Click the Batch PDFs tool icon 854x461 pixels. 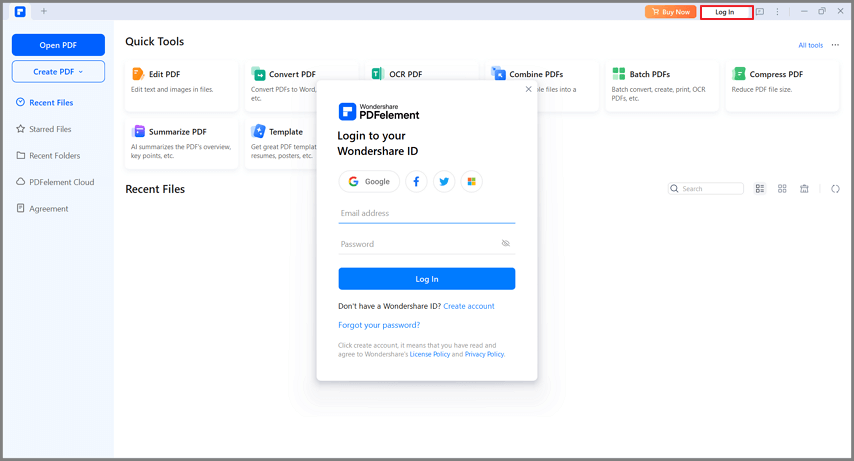point(619,74)
